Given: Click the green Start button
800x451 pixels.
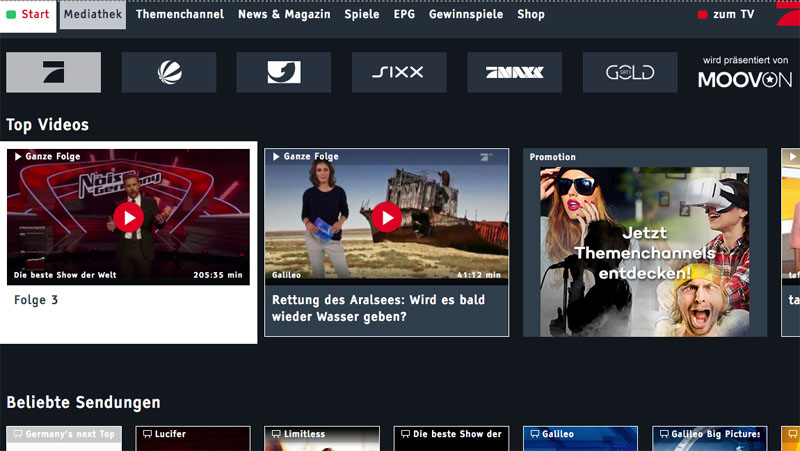Looking at the screenshot, I should click(x=28, y=15).
